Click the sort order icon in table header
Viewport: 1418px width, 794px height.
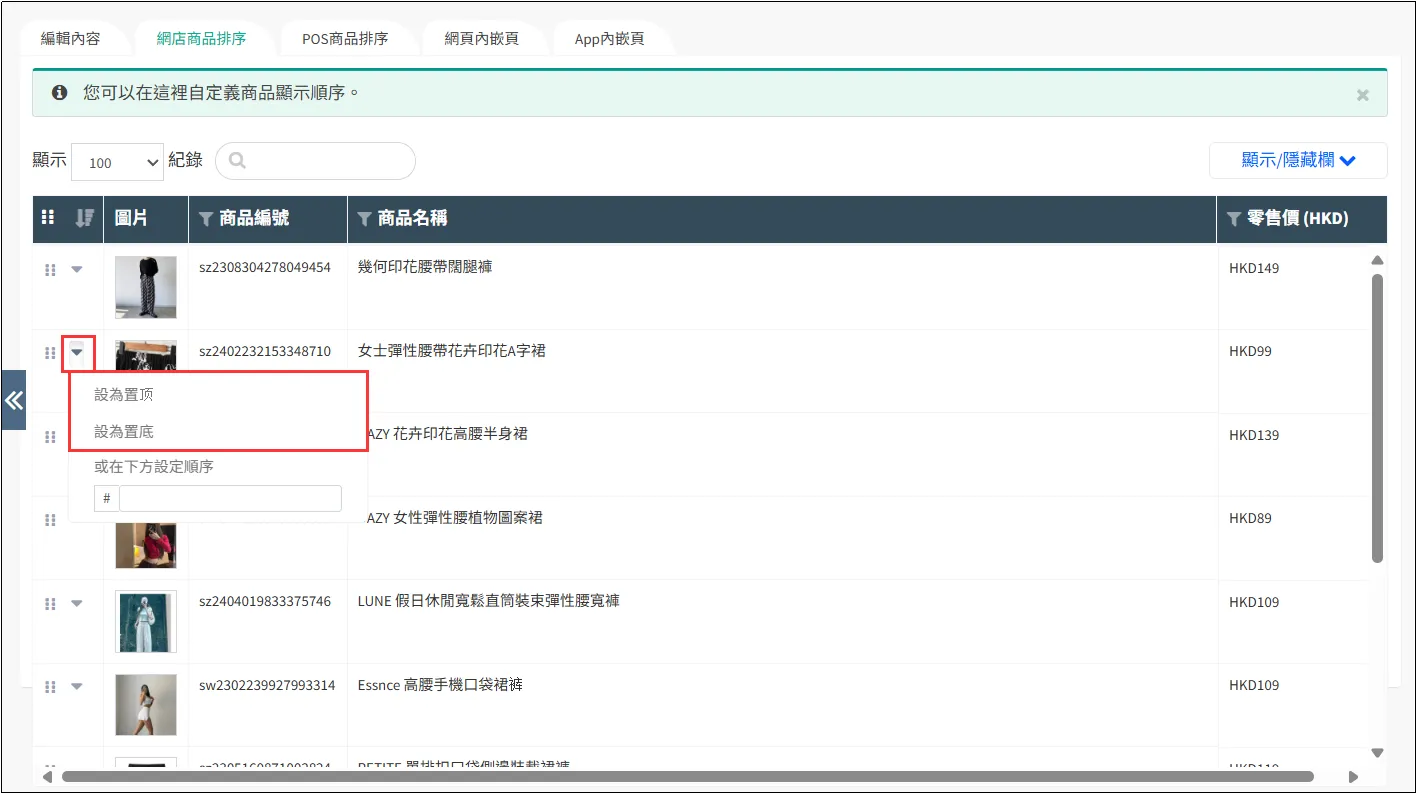tap(85, 218)
